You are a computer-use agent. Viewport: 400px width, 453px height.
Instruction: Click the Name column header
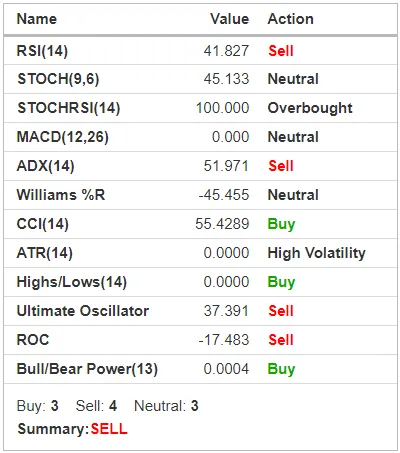pos(37,19)
